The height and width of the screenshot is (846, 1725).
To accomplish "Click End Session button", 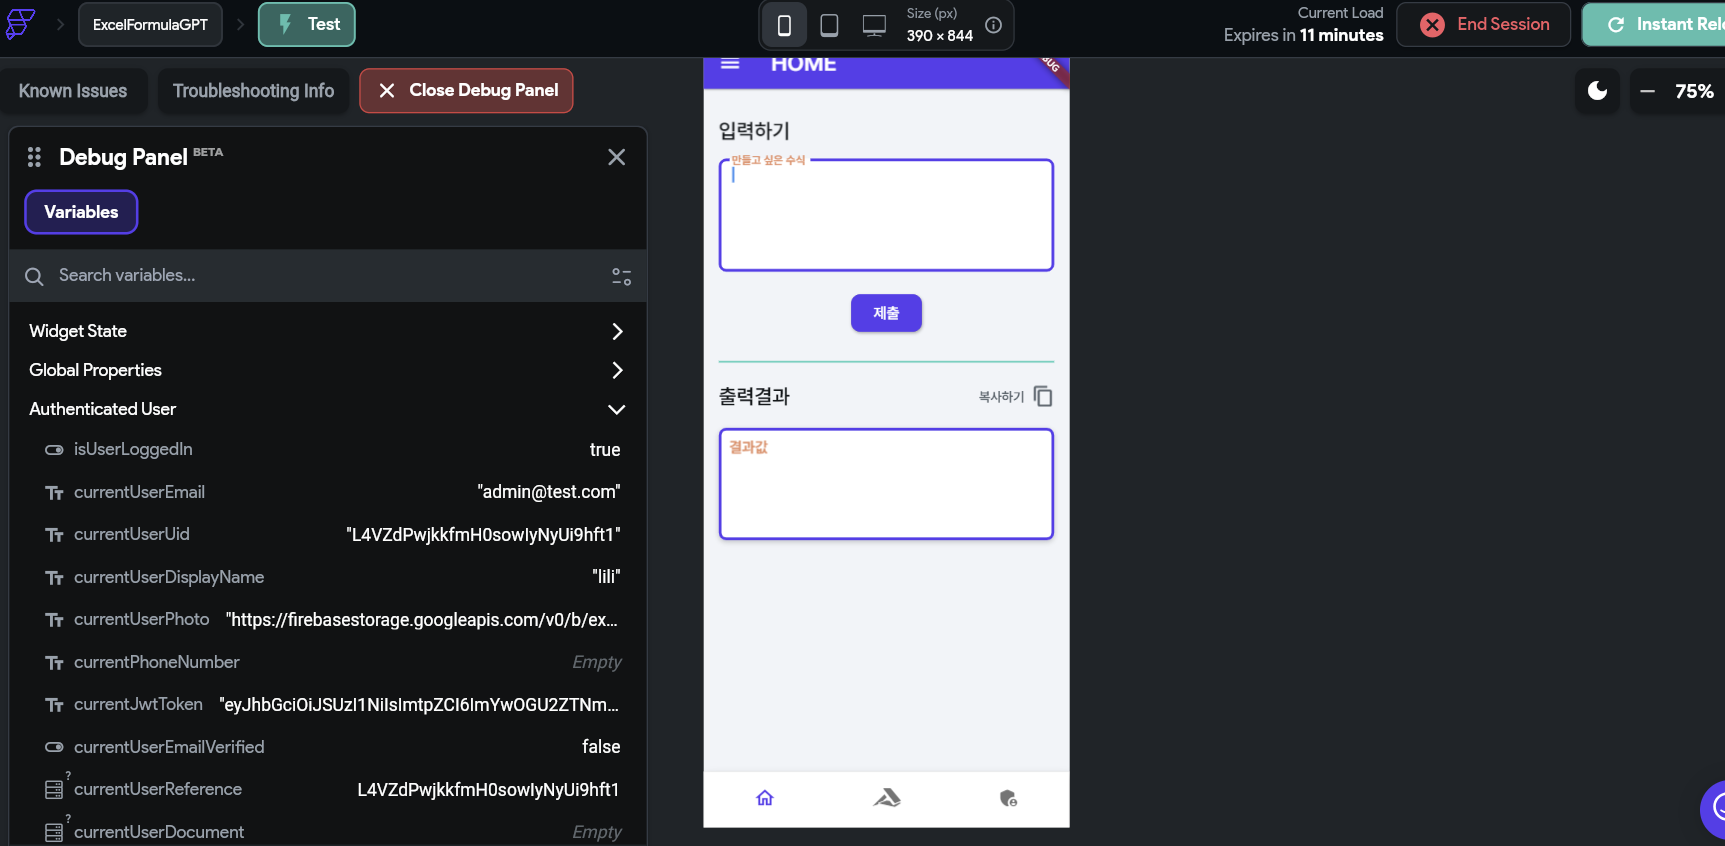I will tap(1483, 25).
